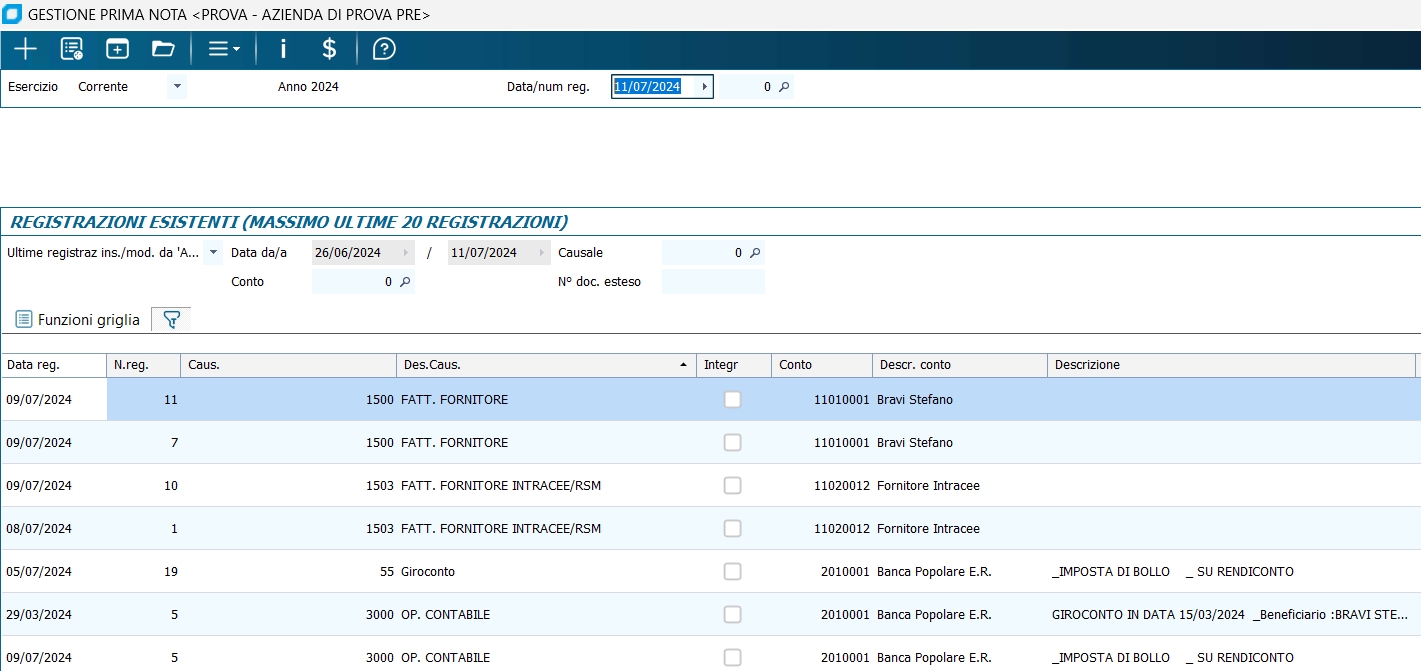Click the window-with-plus toolbar icon
The width and height of the screenshot is (1421, 671).
[118, 49]
